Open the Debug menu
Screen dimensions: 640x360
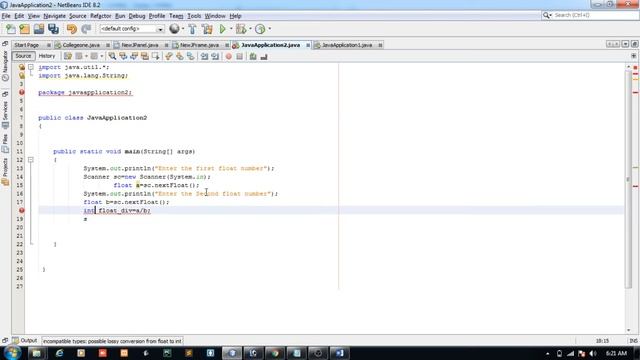[137, 16]
